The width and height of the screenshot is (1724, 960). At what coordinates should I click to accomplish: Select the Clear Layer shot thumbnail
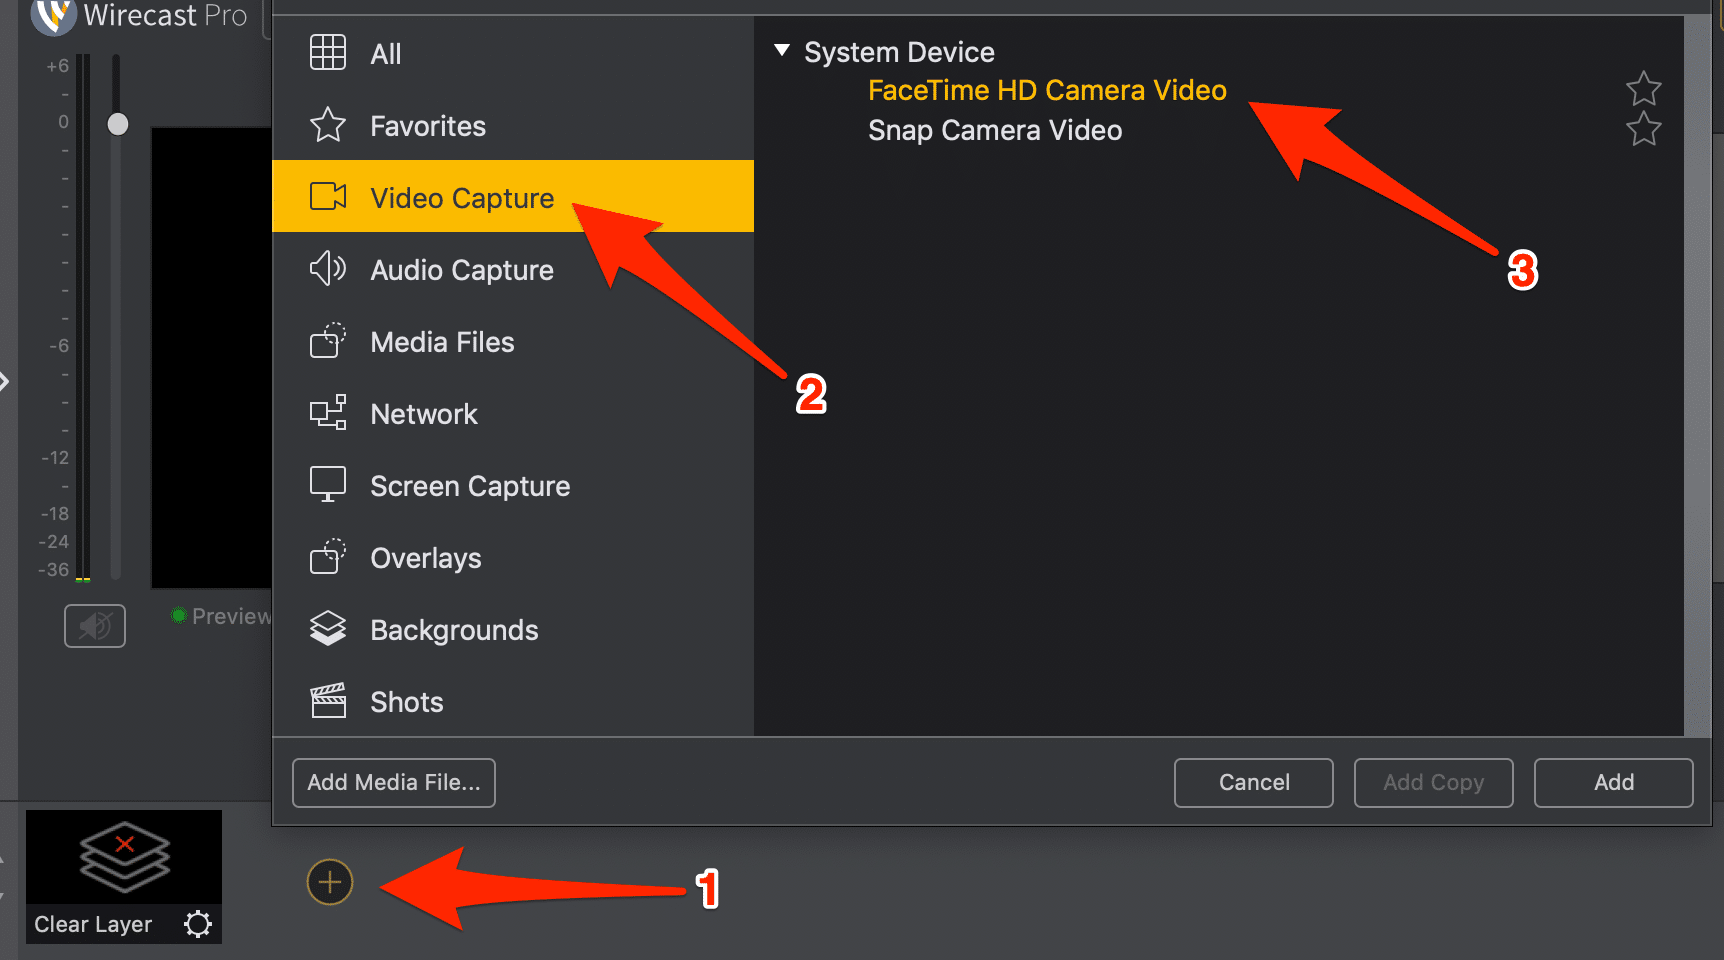(x=124, y=877)
